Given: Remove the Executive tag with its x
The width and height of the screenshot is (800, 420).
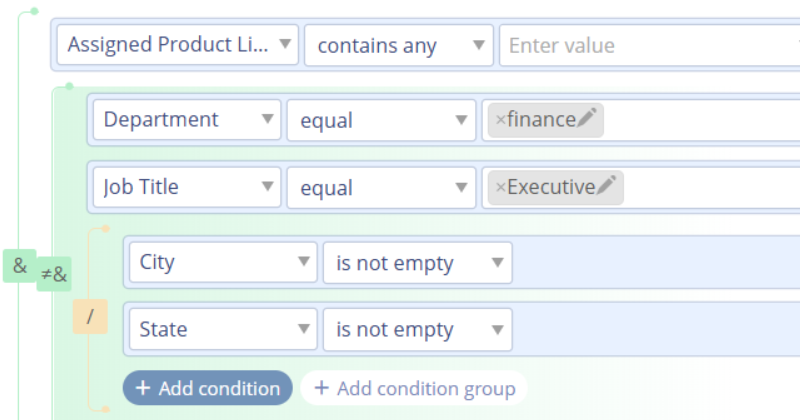Looking at the screenshot, I should point(501,187).
